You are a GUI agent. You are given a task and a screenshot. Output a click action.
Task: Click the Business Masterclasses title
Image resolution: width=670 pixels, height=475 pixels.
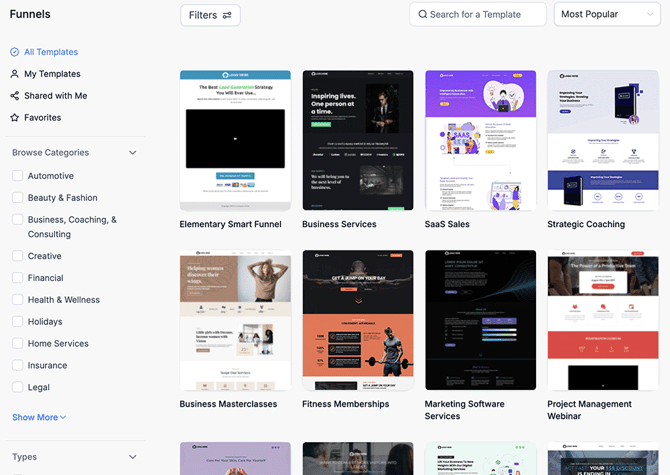point(228,404)
